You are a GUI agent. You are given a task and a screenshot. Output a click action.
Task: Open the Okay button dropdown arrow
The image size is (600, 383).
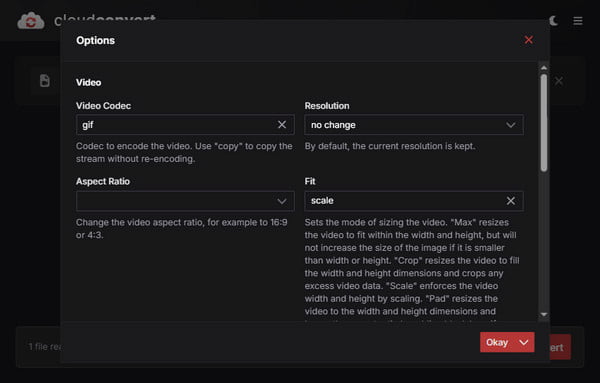click(524, 342)
